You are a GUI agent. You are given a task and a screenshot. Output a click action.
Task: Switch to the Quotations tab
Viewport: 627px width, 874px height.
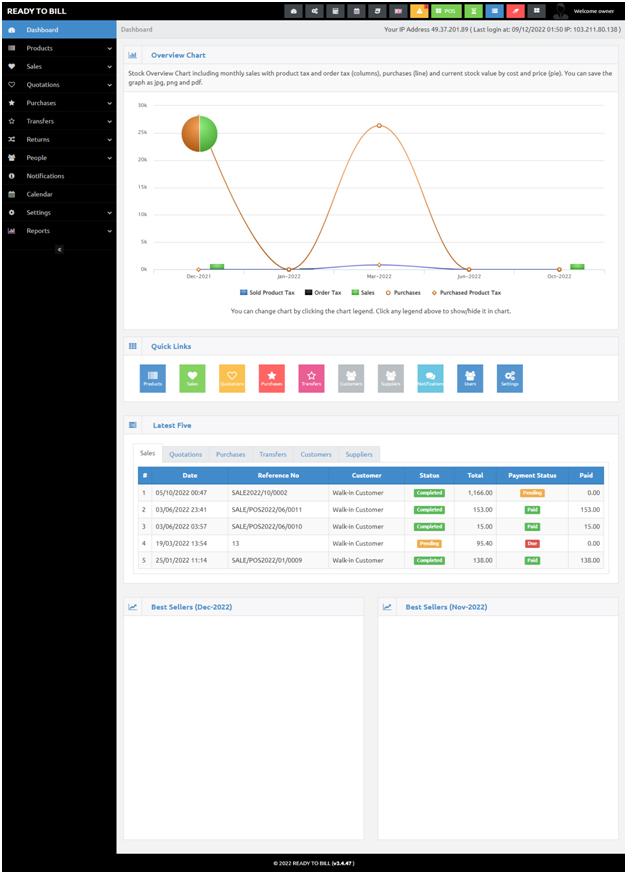point(186,454)
